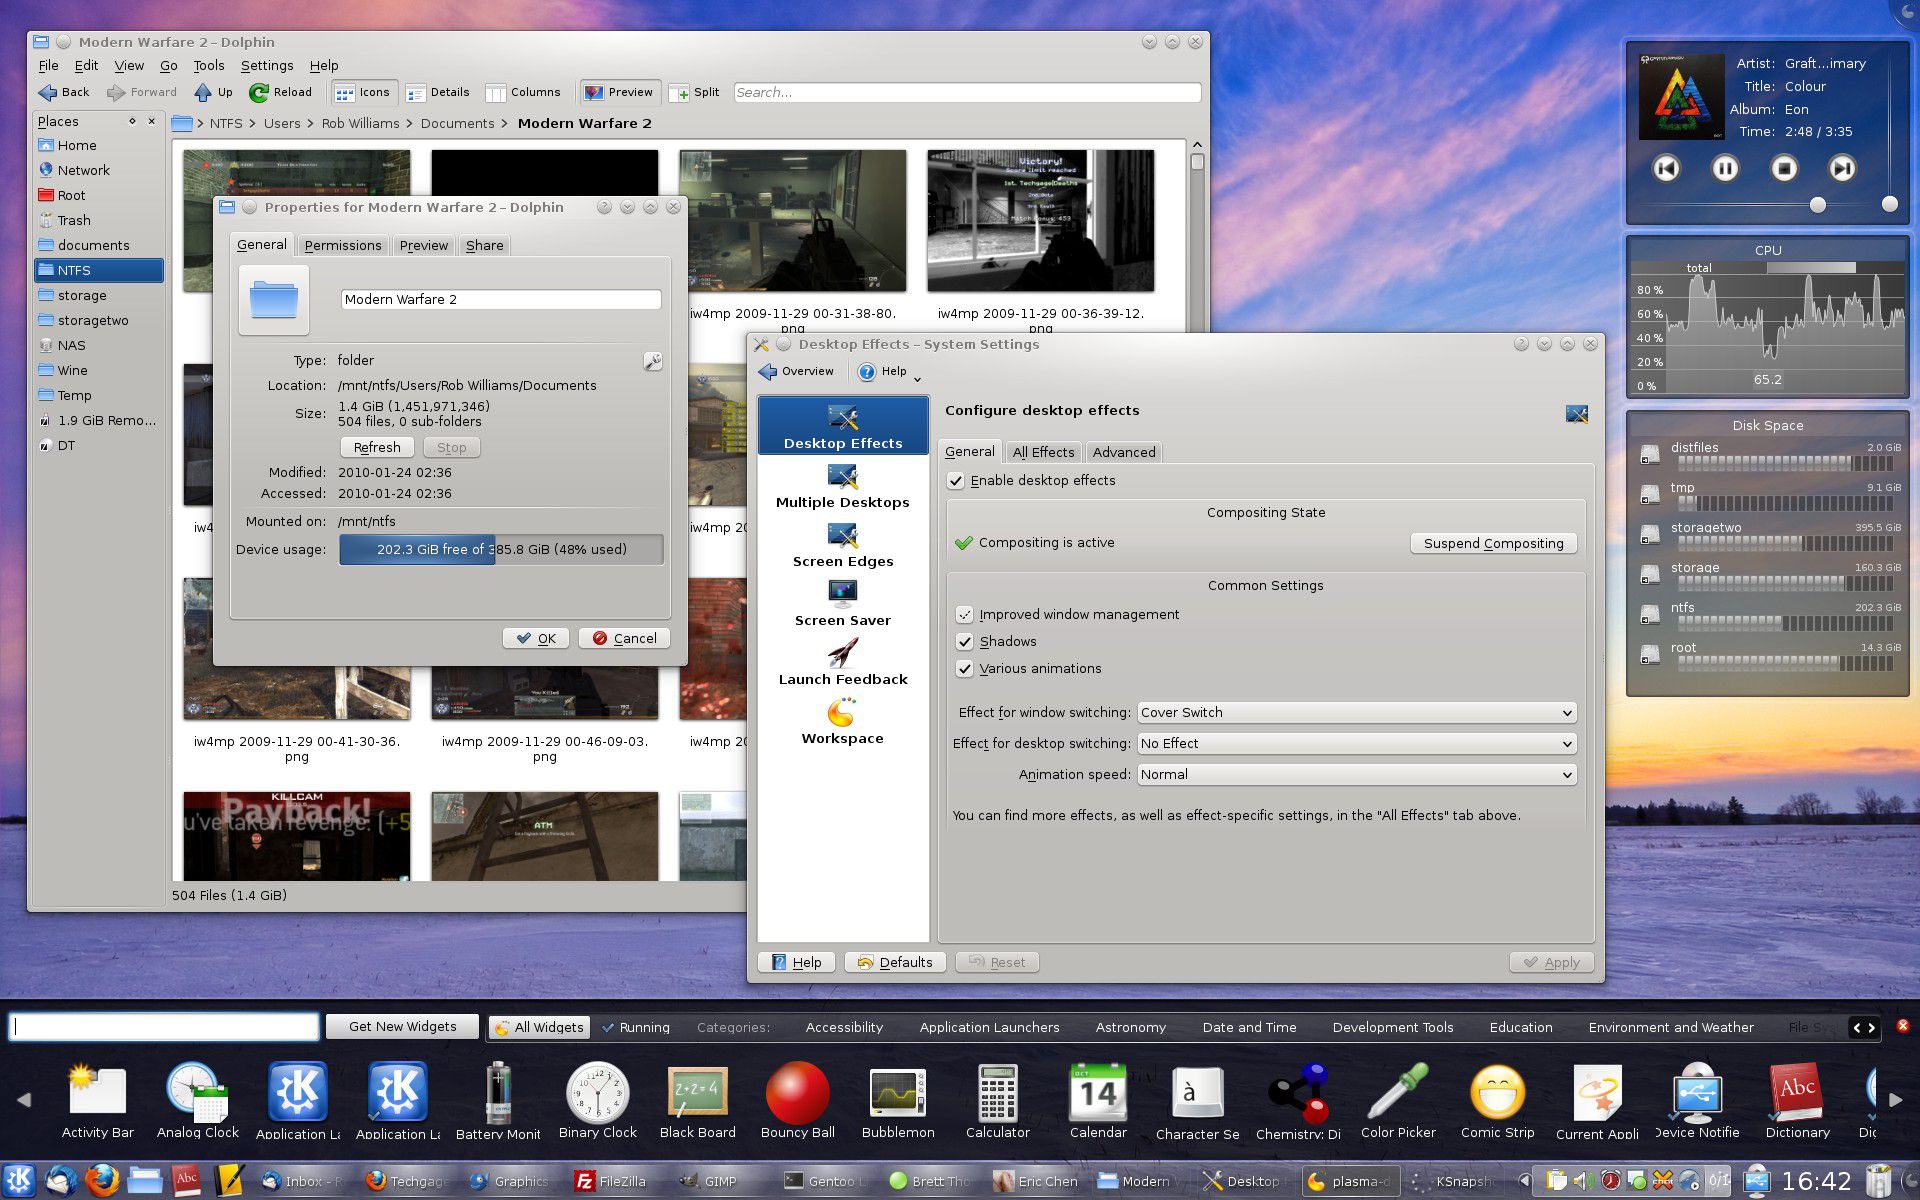Viewport: 1920px width, 1200px height.
Task: Open Share tab in Properties dialog
Action: [484, 245]
